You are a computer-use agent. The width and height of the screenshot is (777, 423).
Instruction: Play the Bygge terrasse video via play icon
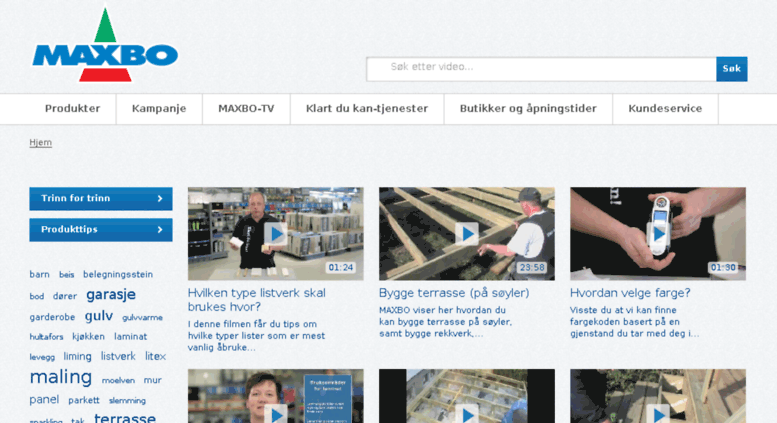pos(467,233)
